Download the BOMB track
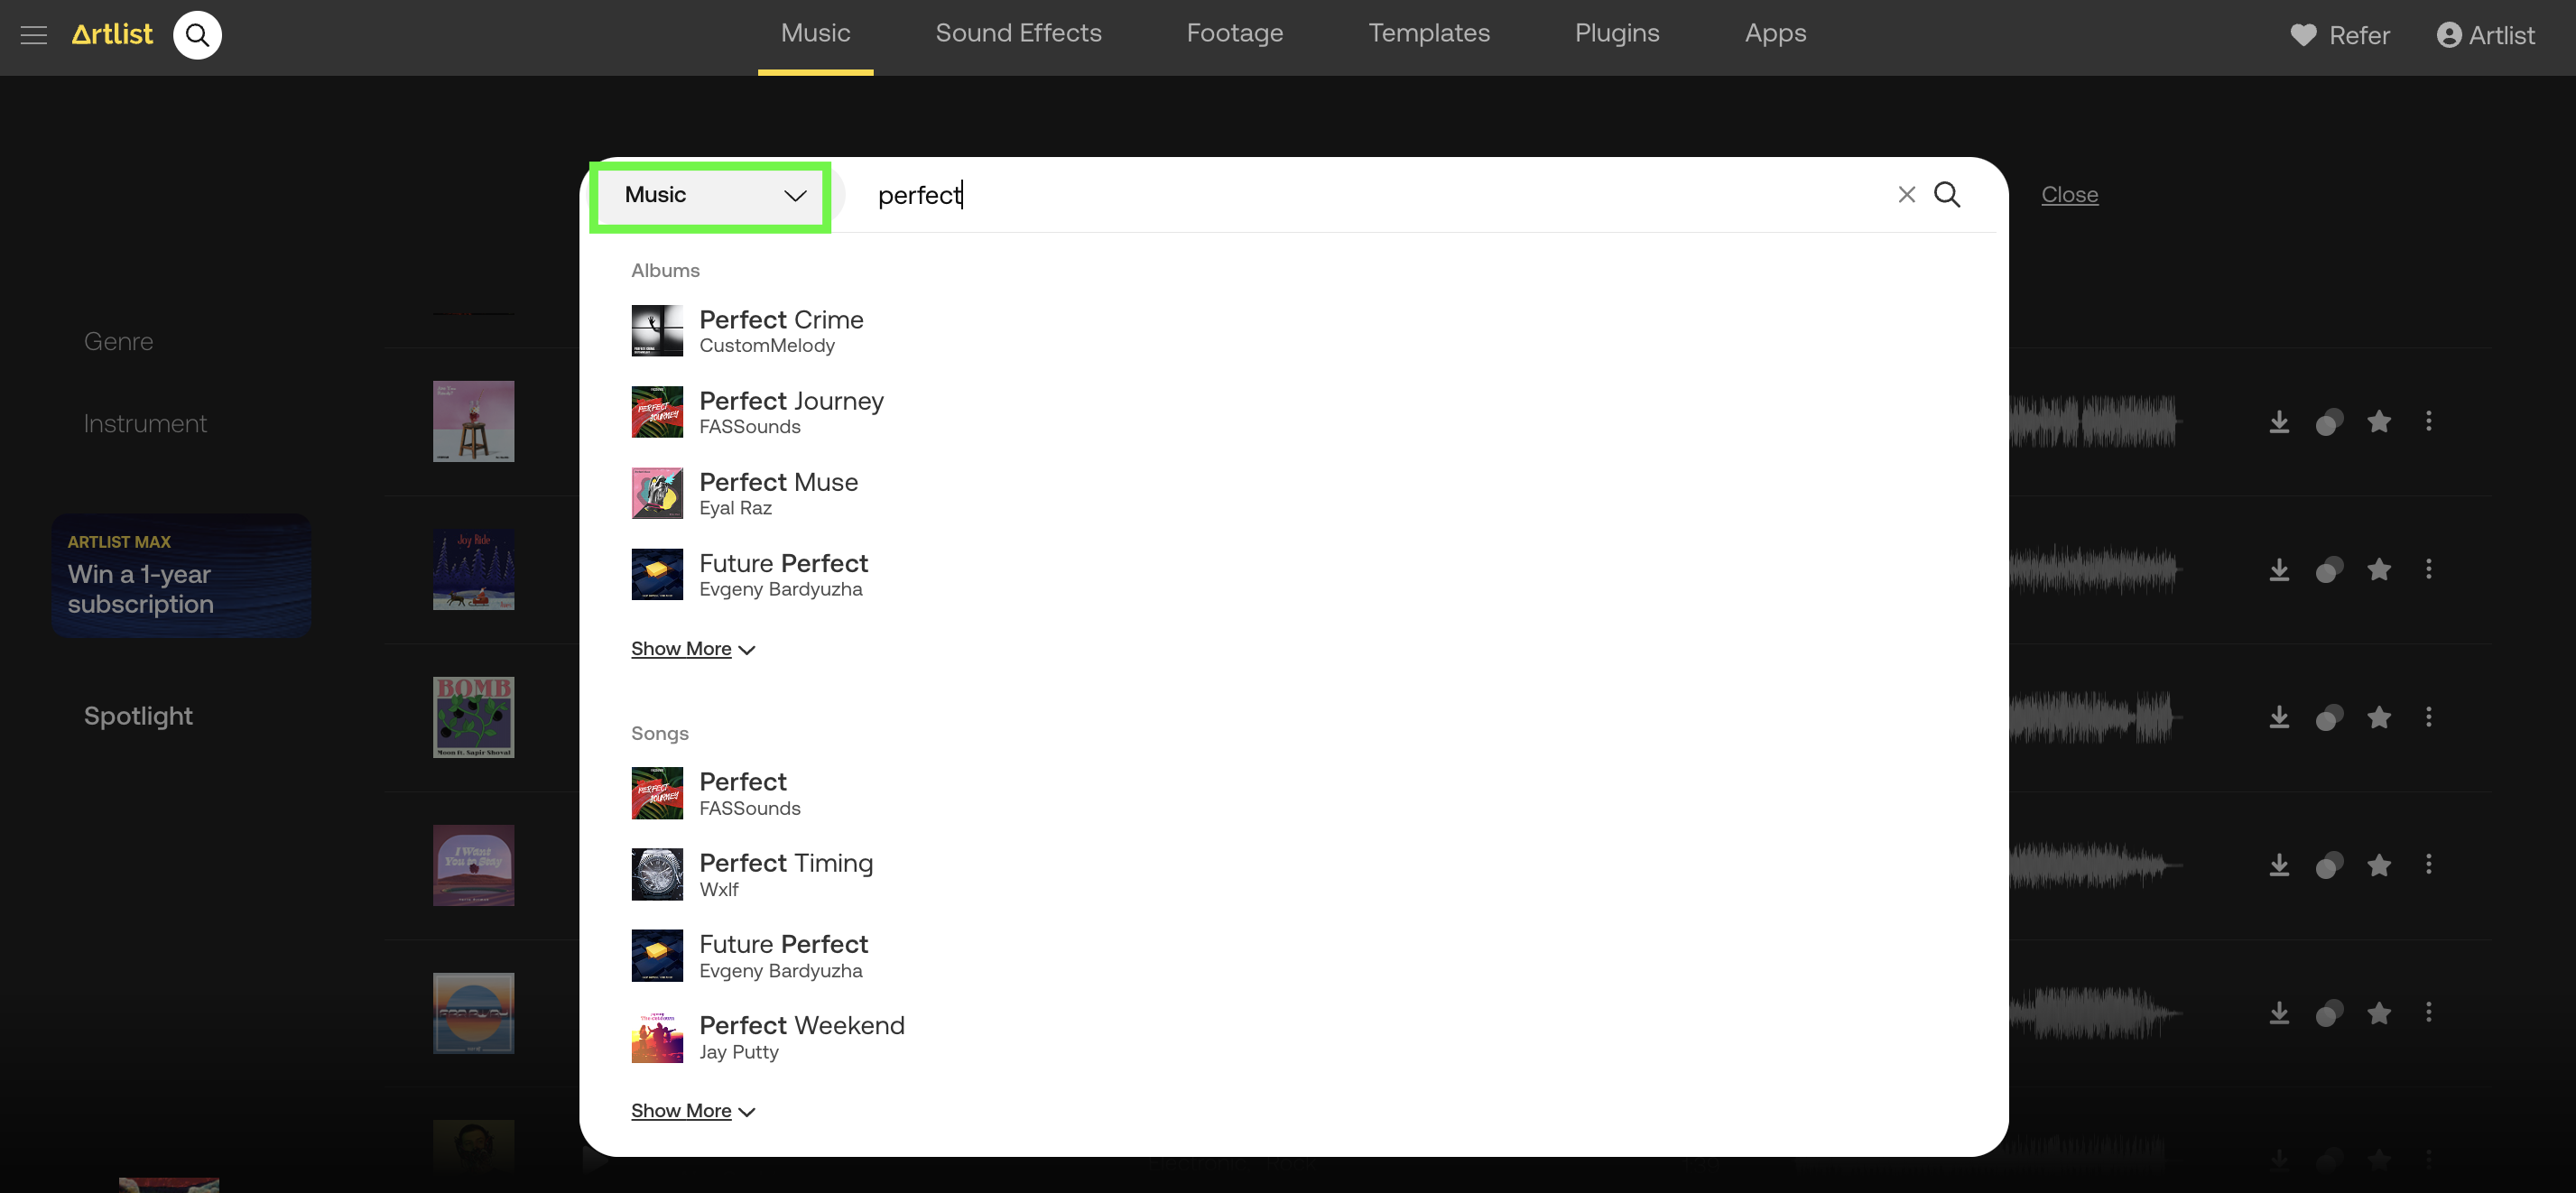 [2278, 717]
